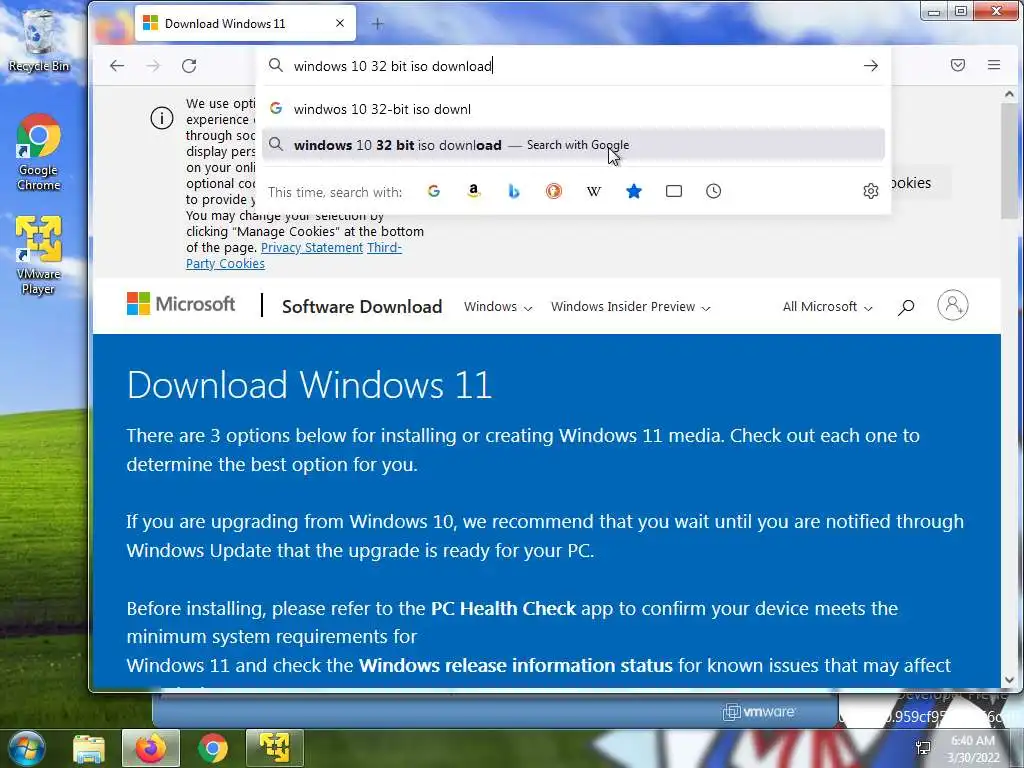Choose the 'windwos 10 32-bit iso downl' suggestion
Image resolution: width=1024 pixels, height=768 pixels.
point(573,109)
